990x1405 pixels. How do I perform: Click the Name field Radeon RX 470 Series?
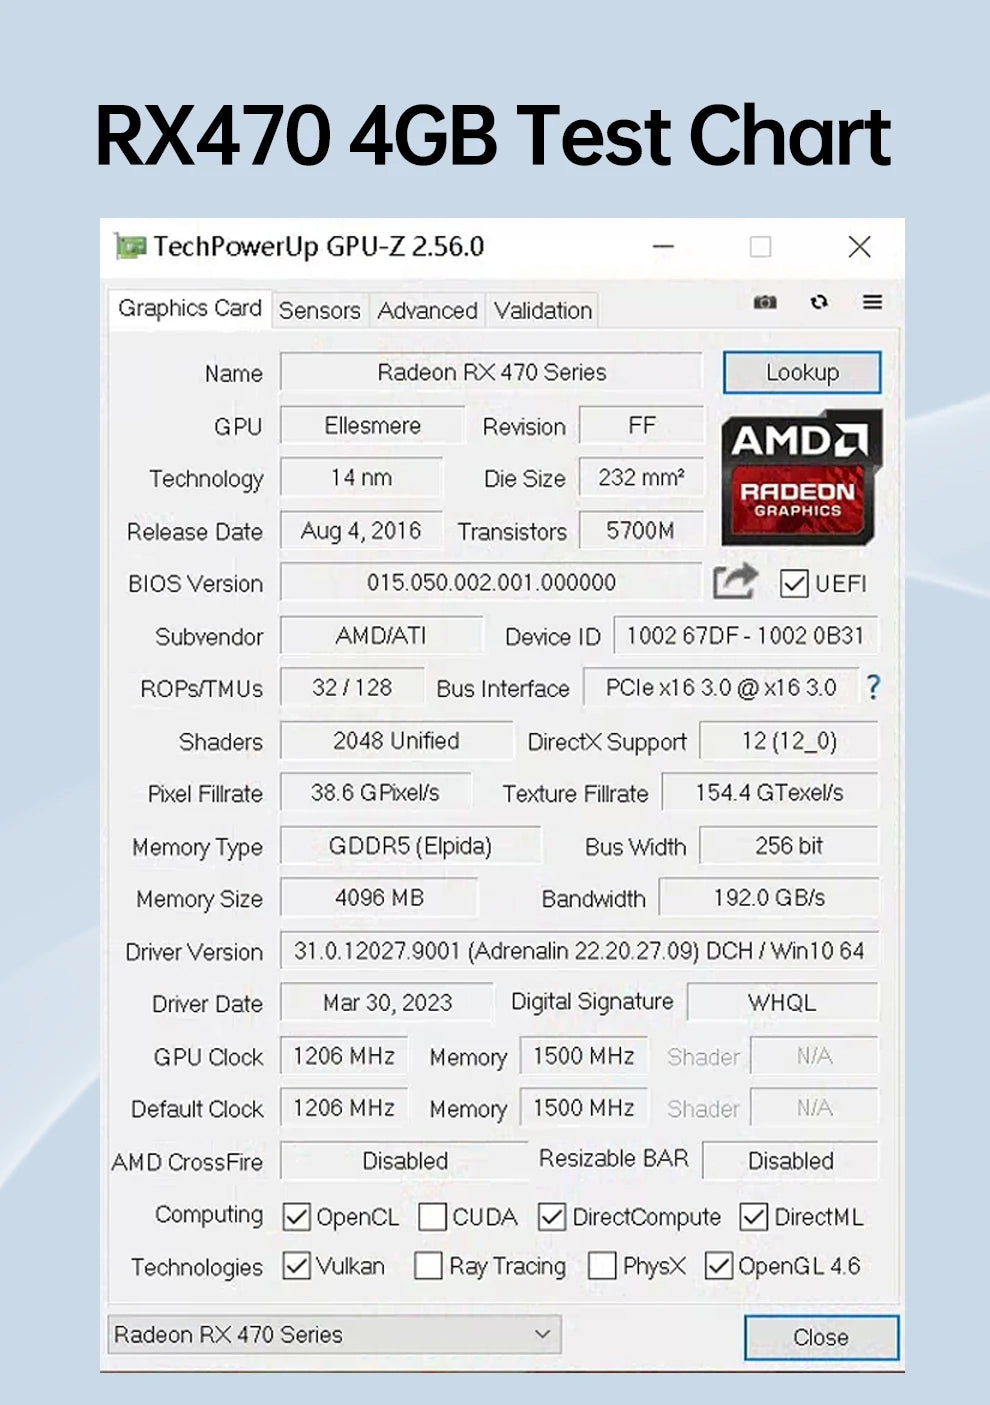pyautogui.click(x=491, y=372)
